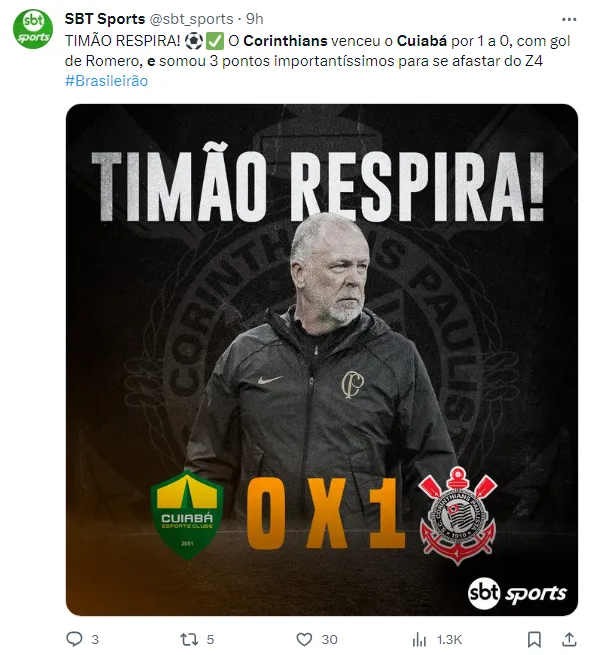
Task: Open the #Brasileirão hashtag link
Action: pos(107,81)
